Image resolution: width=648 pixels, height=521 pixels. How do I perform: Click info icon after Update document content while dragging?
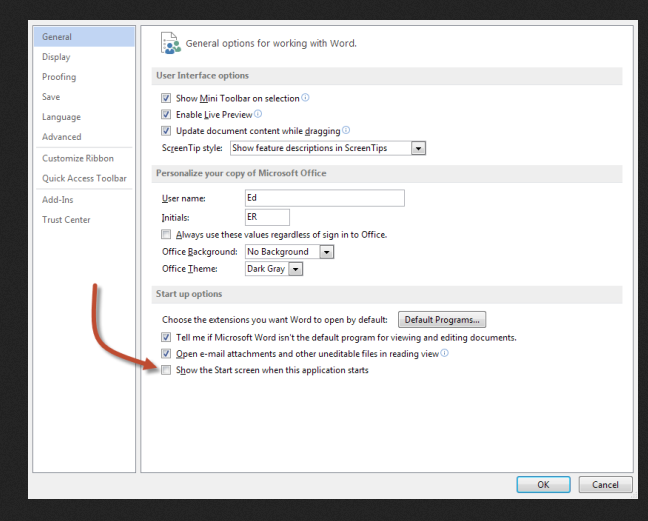[346, 130]
